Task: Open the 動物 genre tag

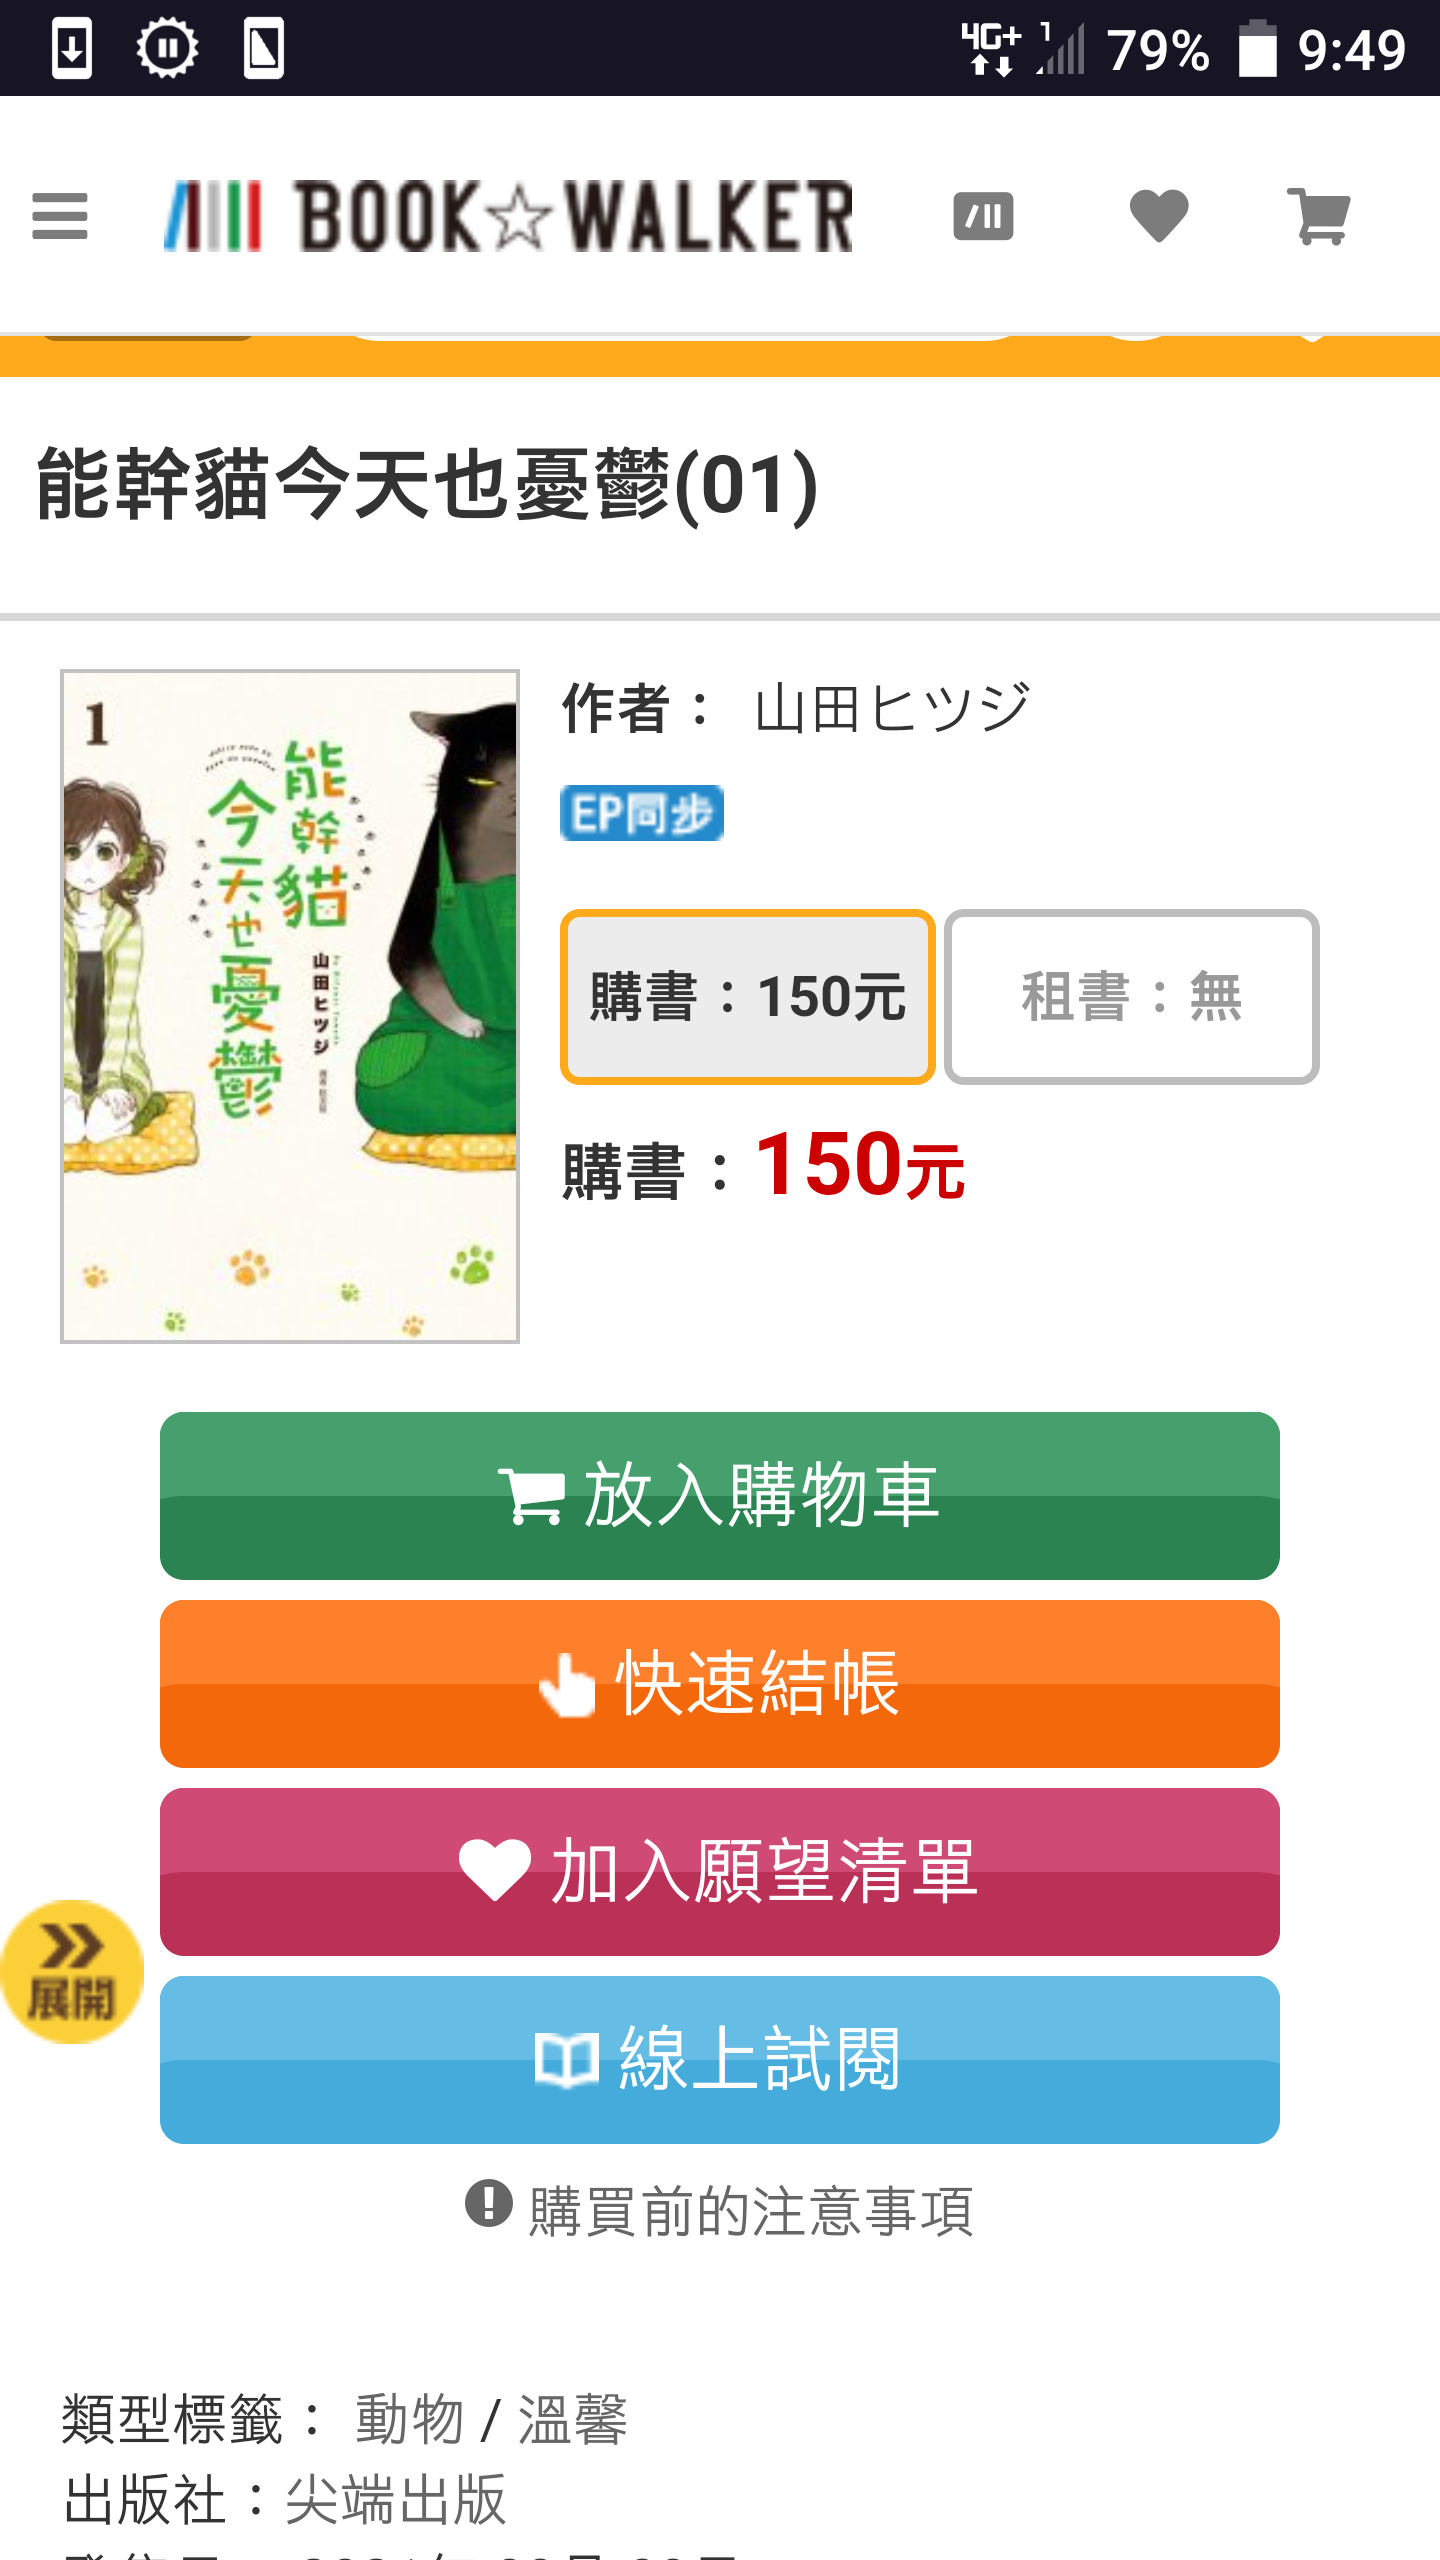Action: click(x=410, y=2420)
